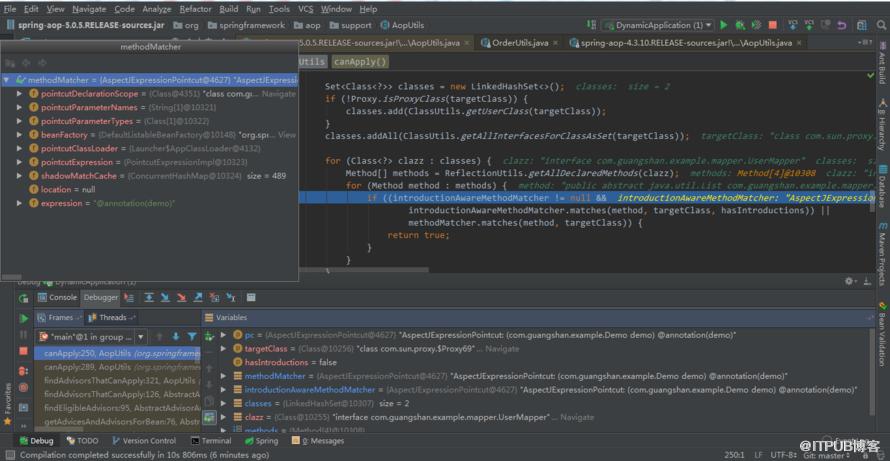
Task: Click canApply() breadcrumb in editor
Action: tap(360, 61)
